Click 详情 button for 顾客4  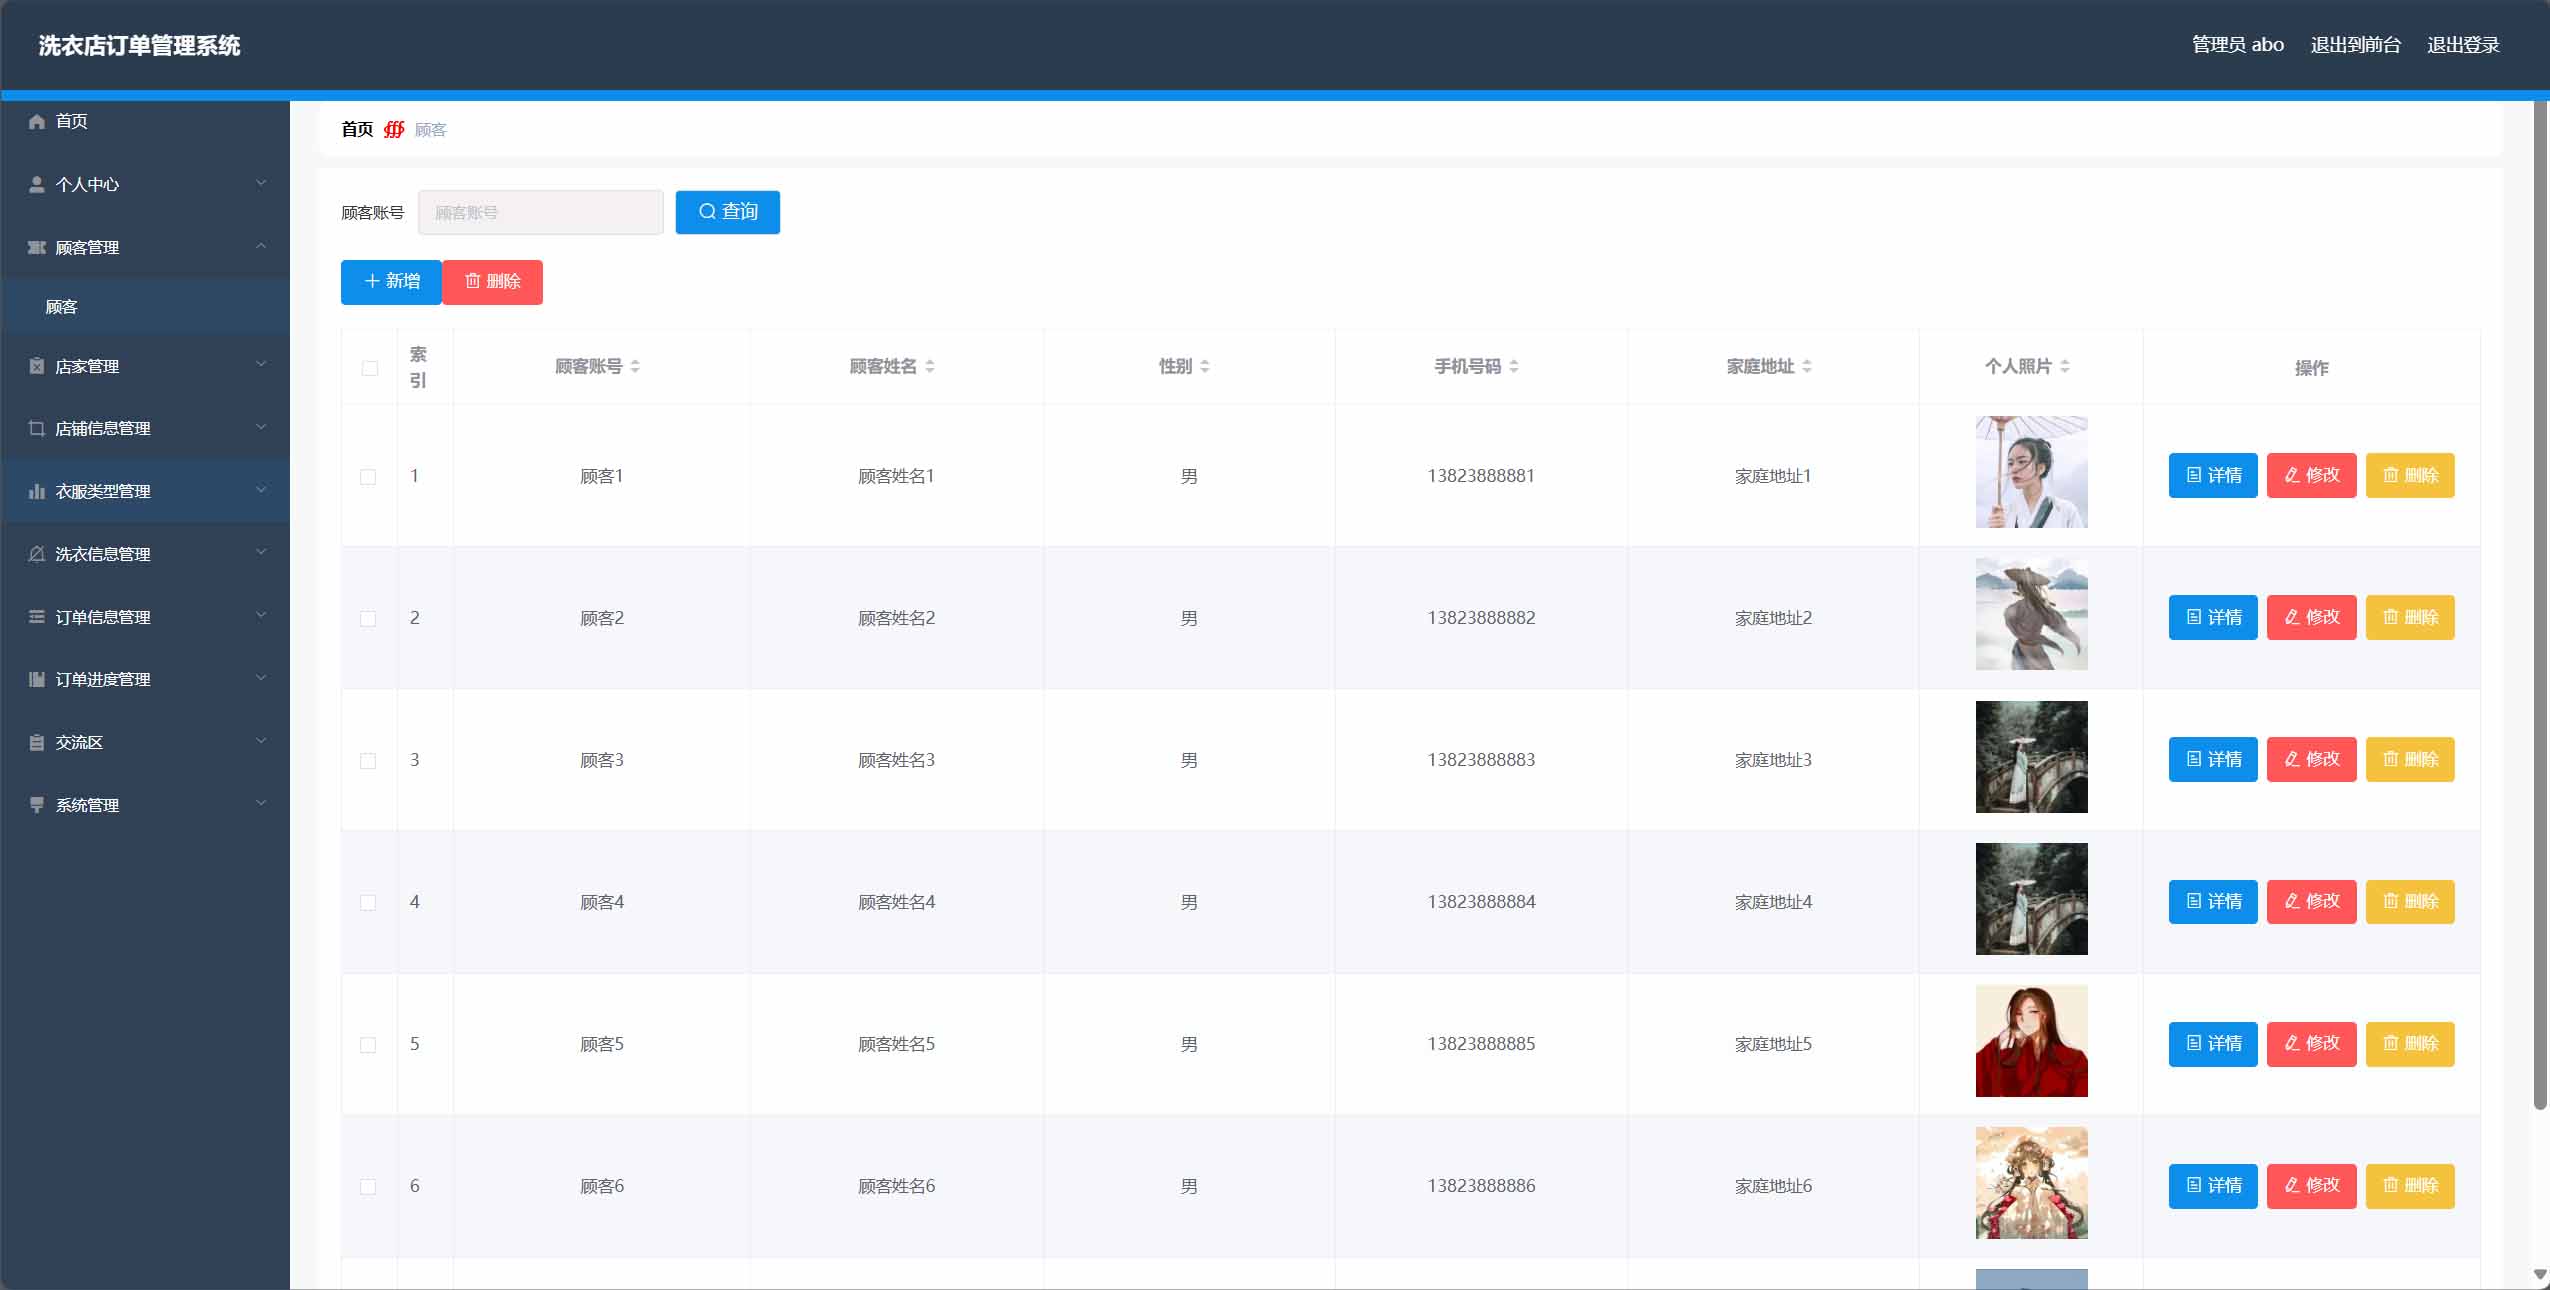(x=2213, y=902)
